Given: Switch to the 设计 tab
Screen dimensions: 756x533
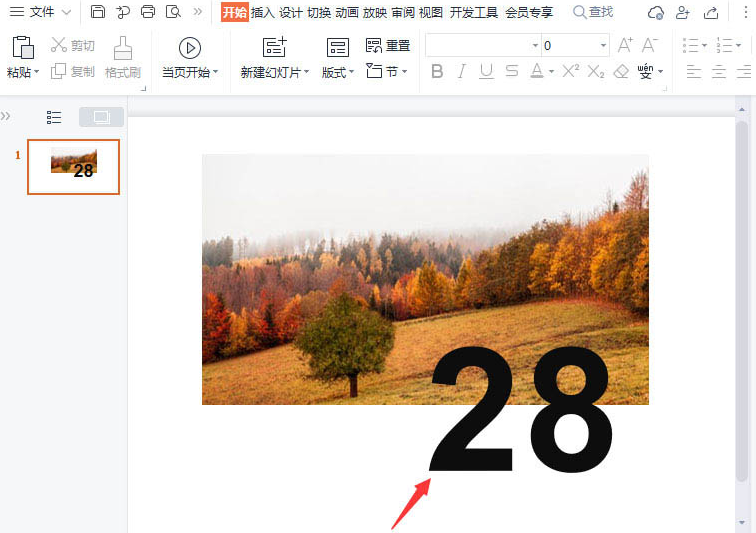Looking at the screenshot, I should click(291, 12).
